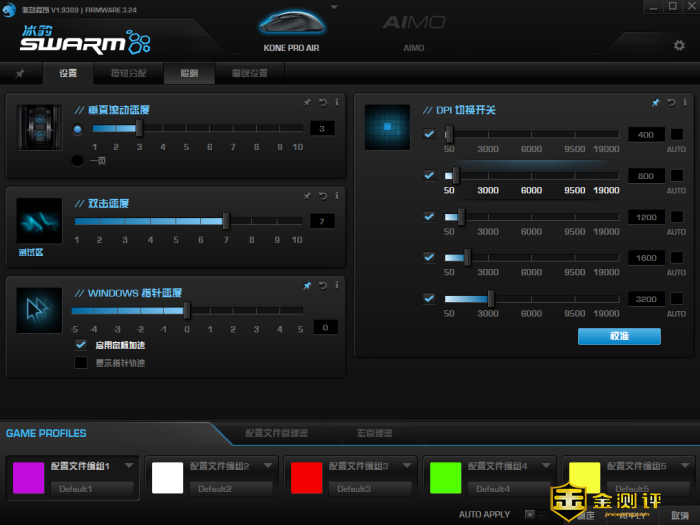Toggle the enable pointer acceleration checkbox
This screenshot has height=525, width=700.
81,345
